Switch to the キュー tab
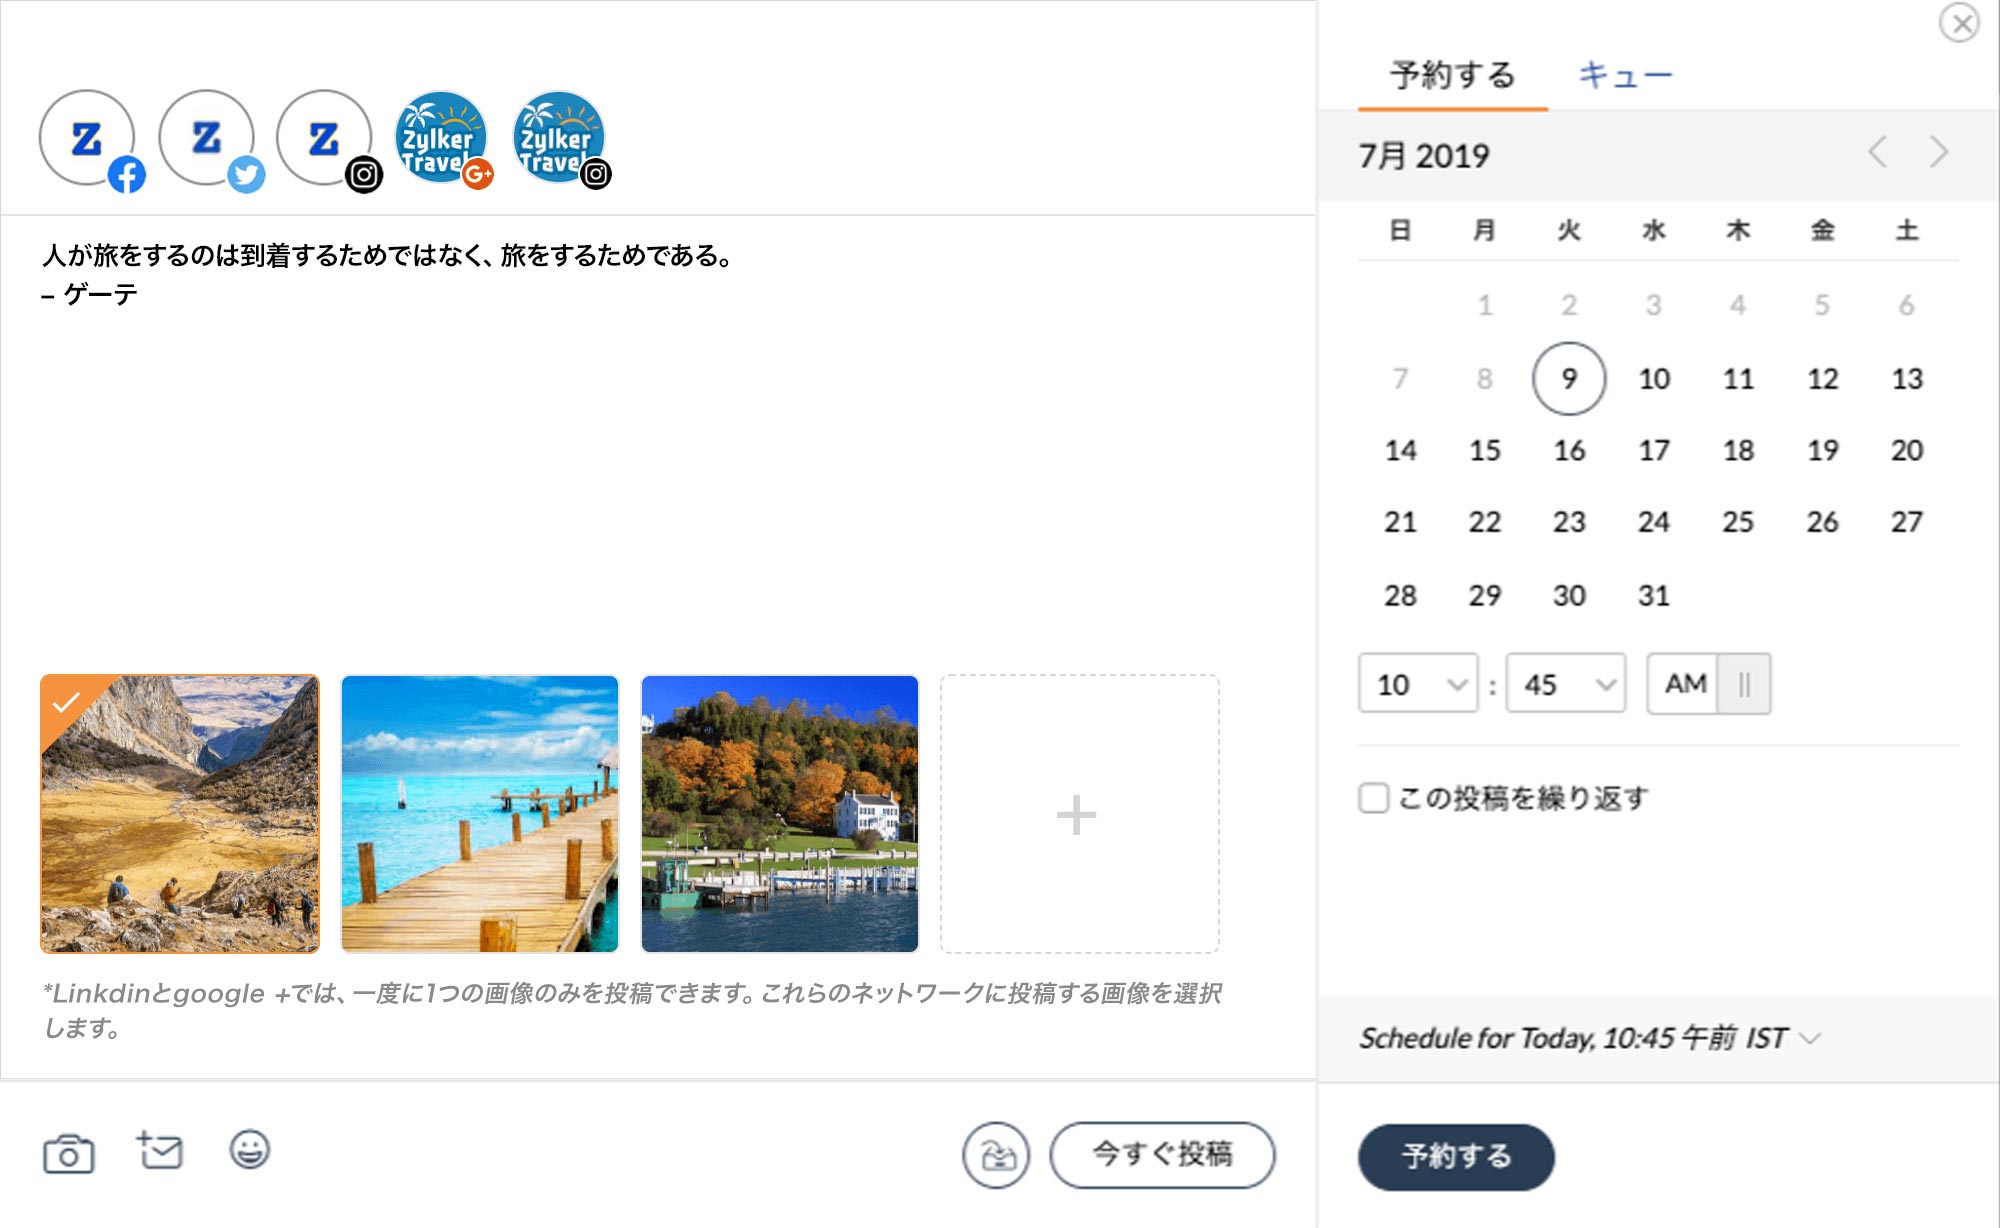 tap(1625, 75)
